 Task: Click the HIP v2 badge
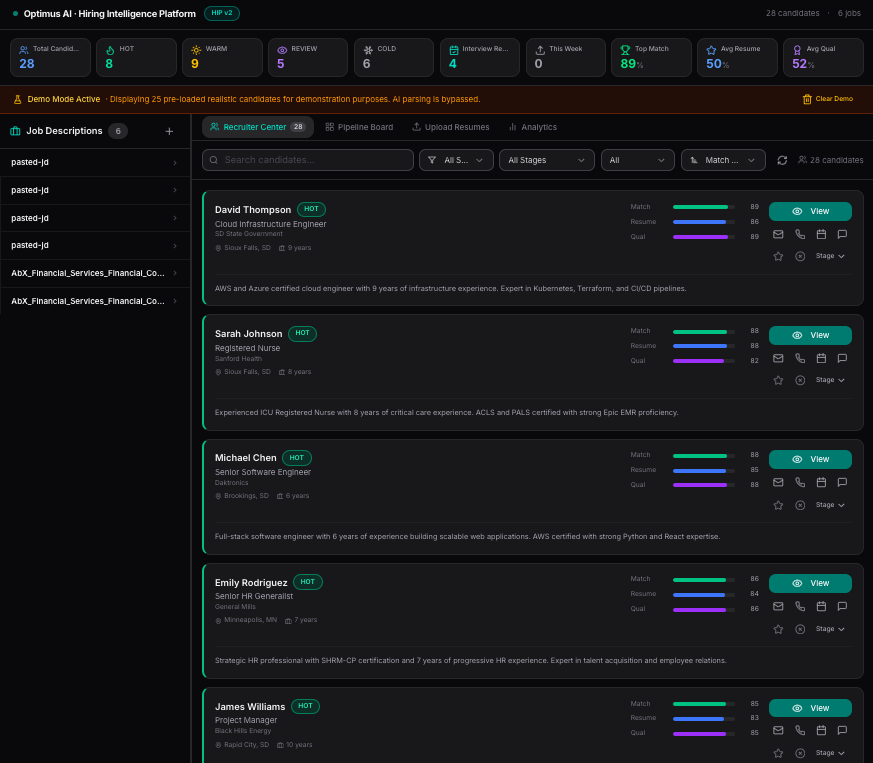pyautogui.click(x=222, y=13)
